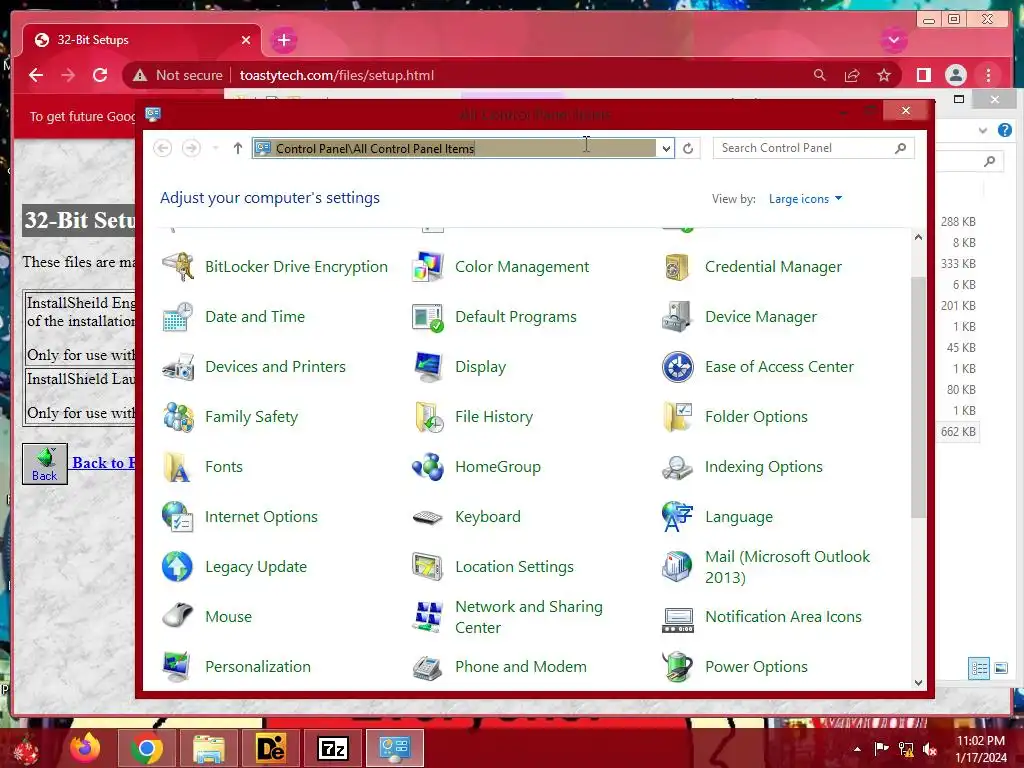Open Firefox from the taskbar
This screenshot has width=1024, height=768.
(x=86, y=748)
